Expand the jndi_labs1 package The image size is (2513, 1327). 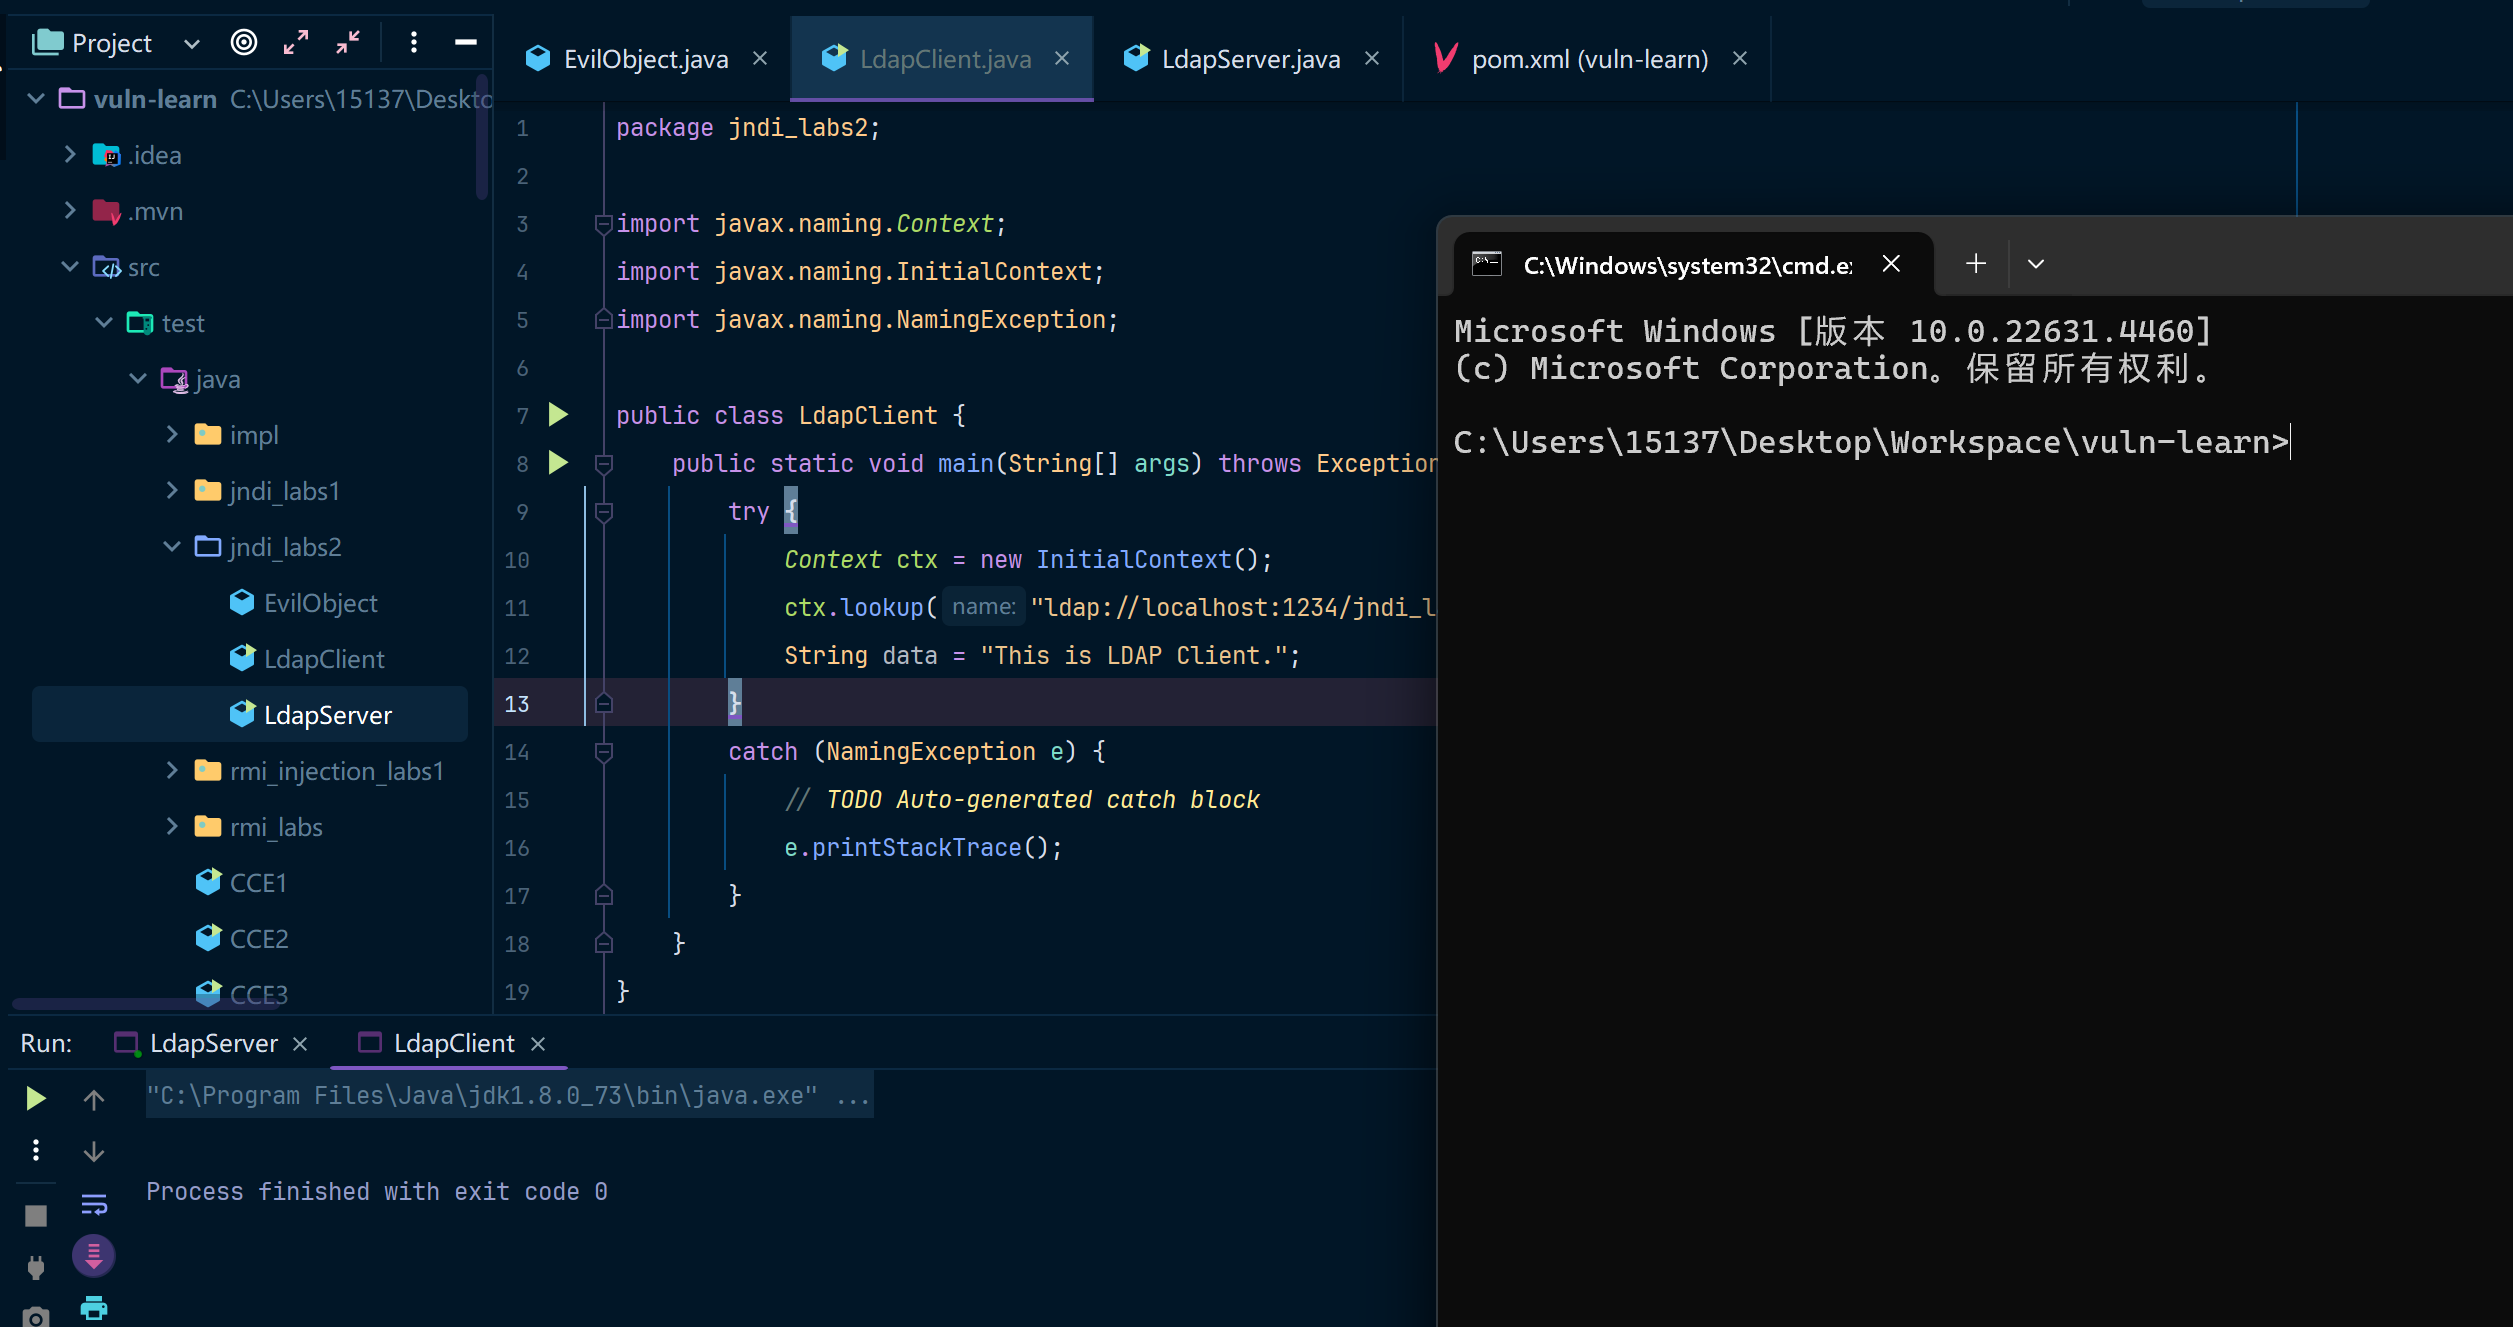[172, 490]
